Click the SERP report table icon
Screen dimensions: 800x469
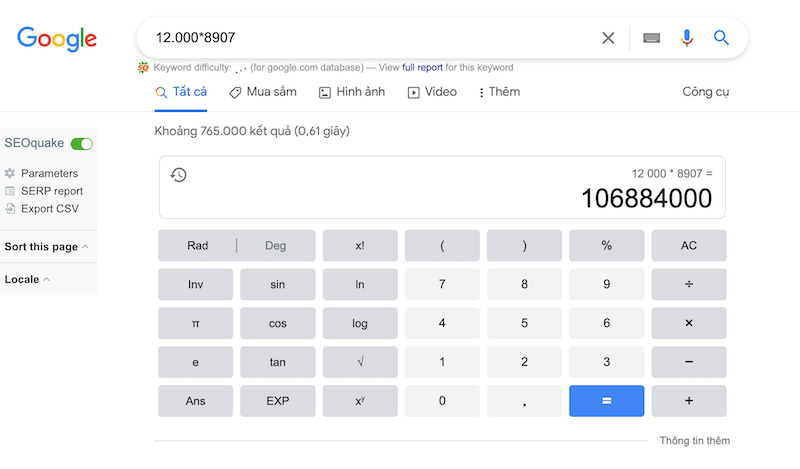pos(10,191)
